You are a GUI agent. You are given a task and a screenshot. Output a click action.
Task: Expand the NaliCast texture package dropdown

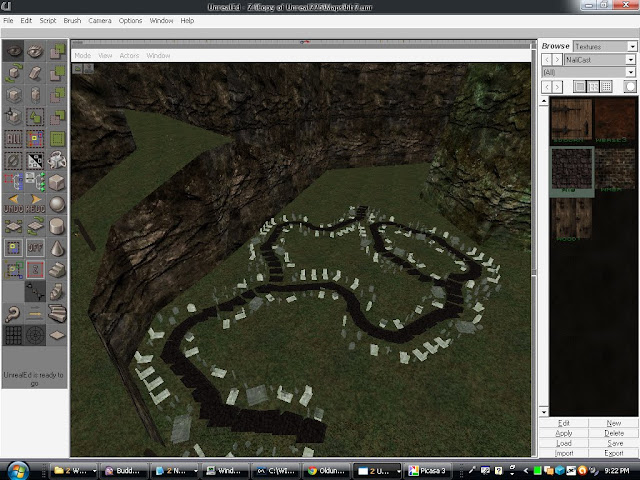(630, 60)
